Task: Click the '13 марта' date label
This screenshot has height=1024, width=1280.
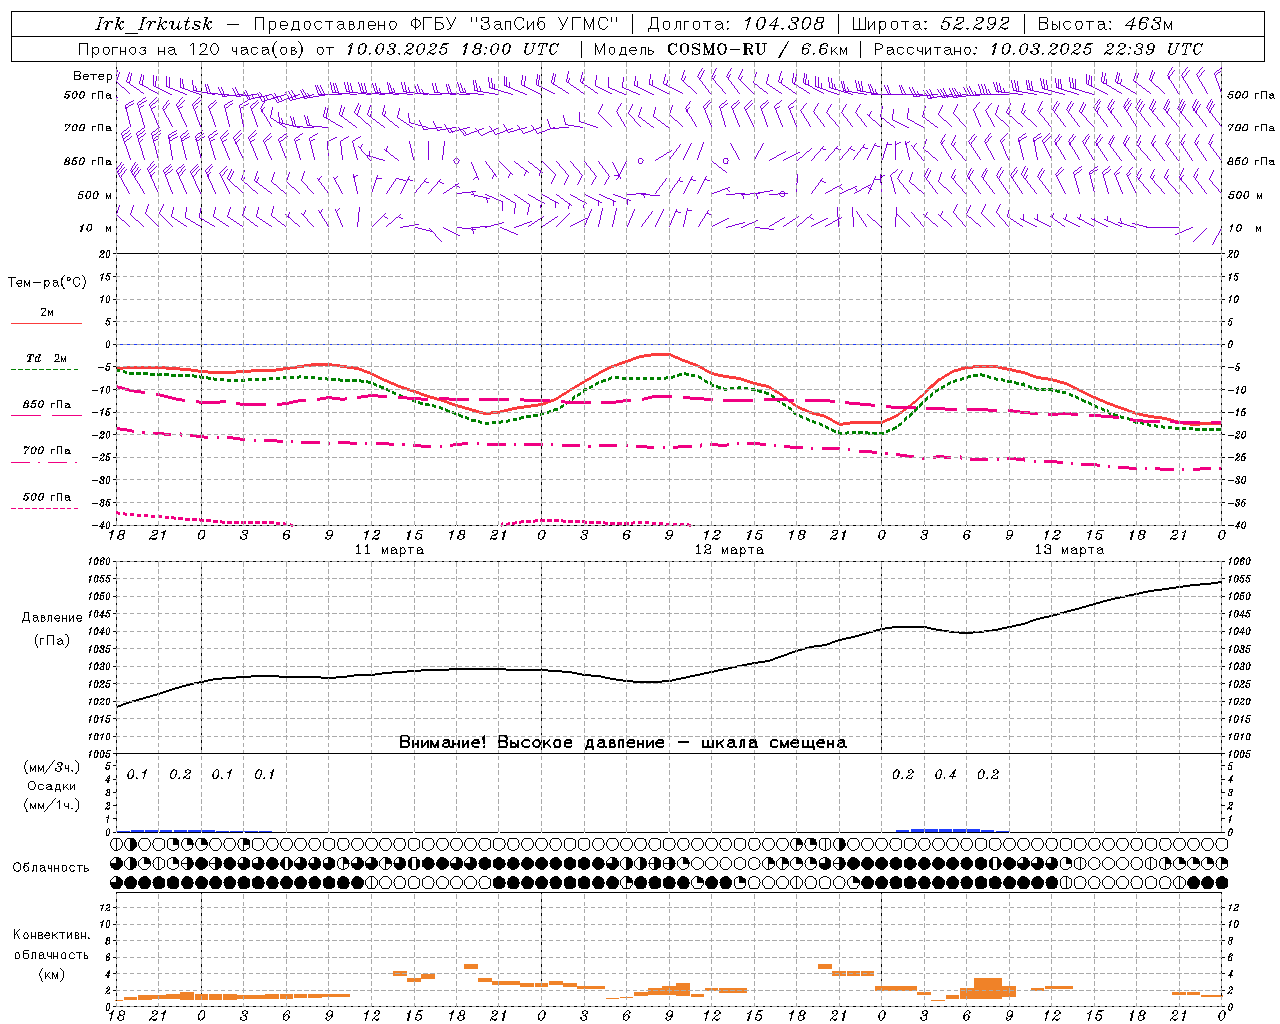Action: [x=1069, y=550]
